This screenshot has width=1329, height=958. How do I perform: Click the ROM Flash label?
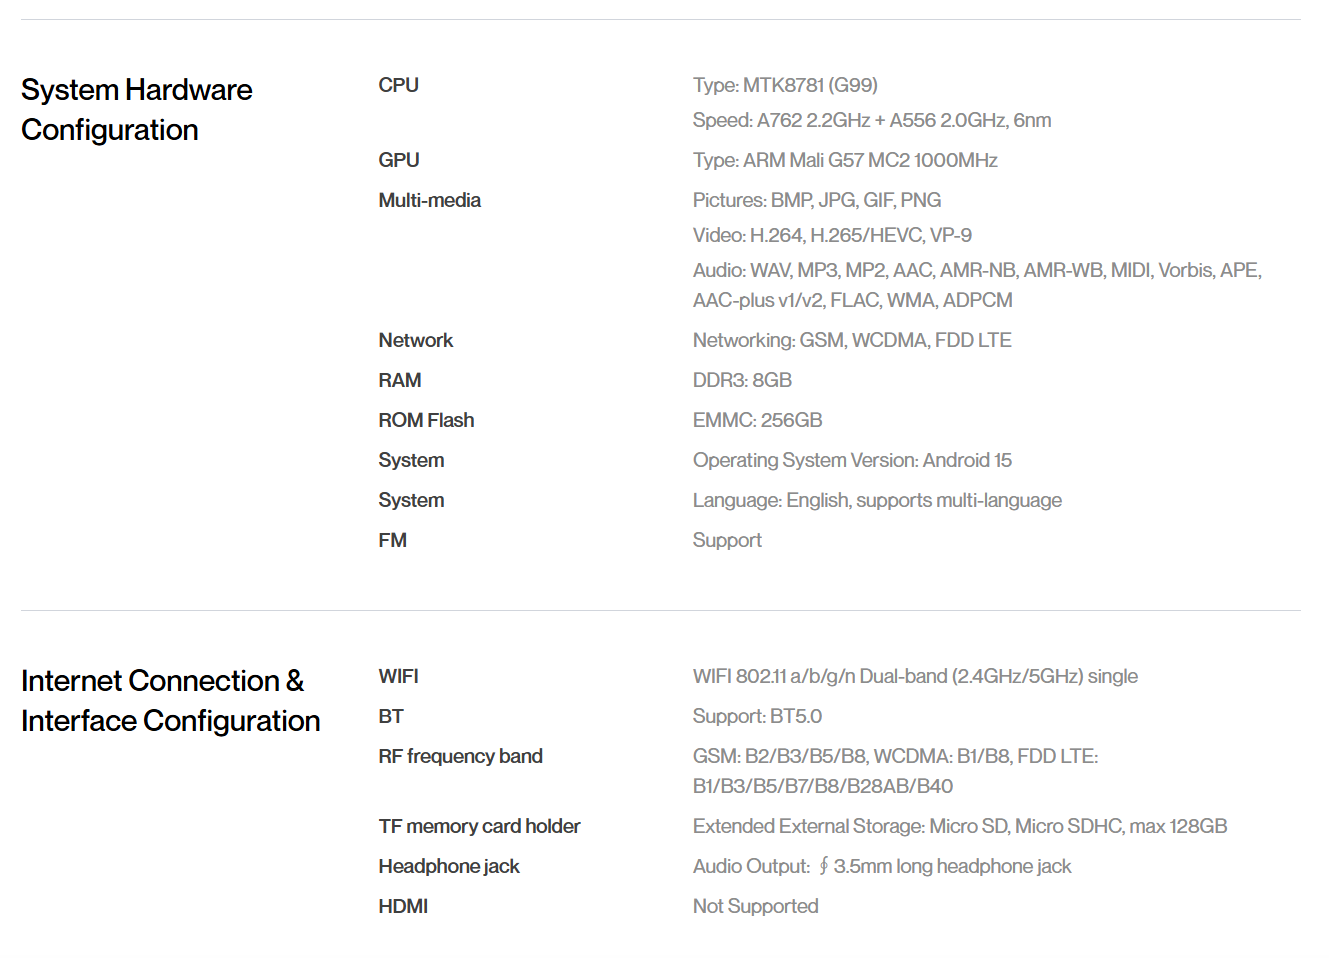pos(426,421)
